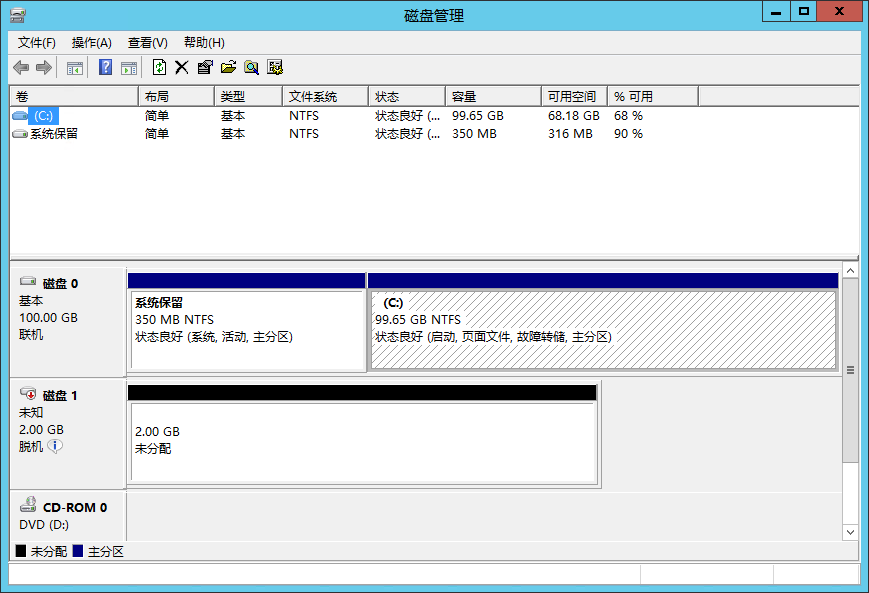Click the open-folder toolbar icon
Screen dimensions: 869x593
point(228,67)
